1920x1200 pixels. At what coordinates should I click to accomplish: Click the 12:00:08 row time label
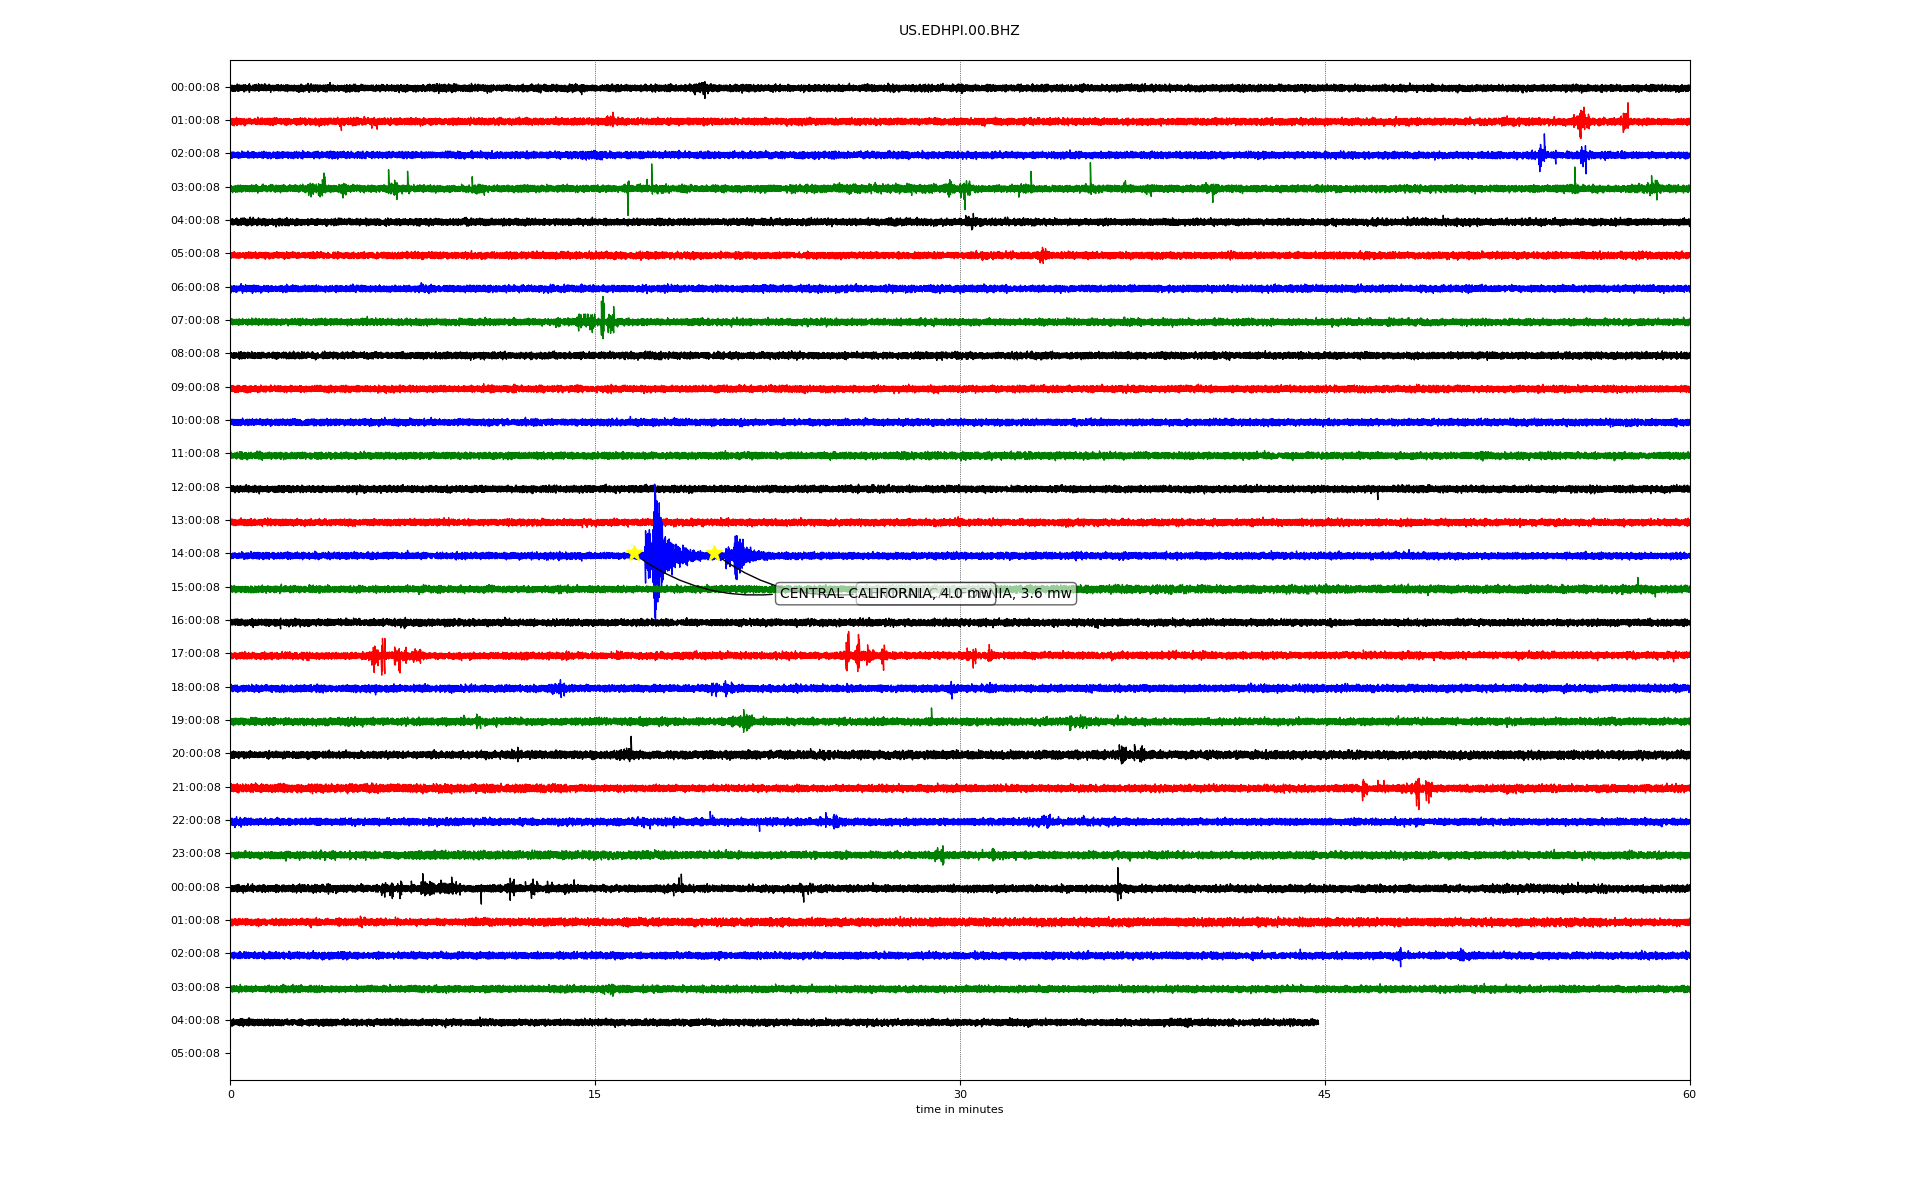195,488
